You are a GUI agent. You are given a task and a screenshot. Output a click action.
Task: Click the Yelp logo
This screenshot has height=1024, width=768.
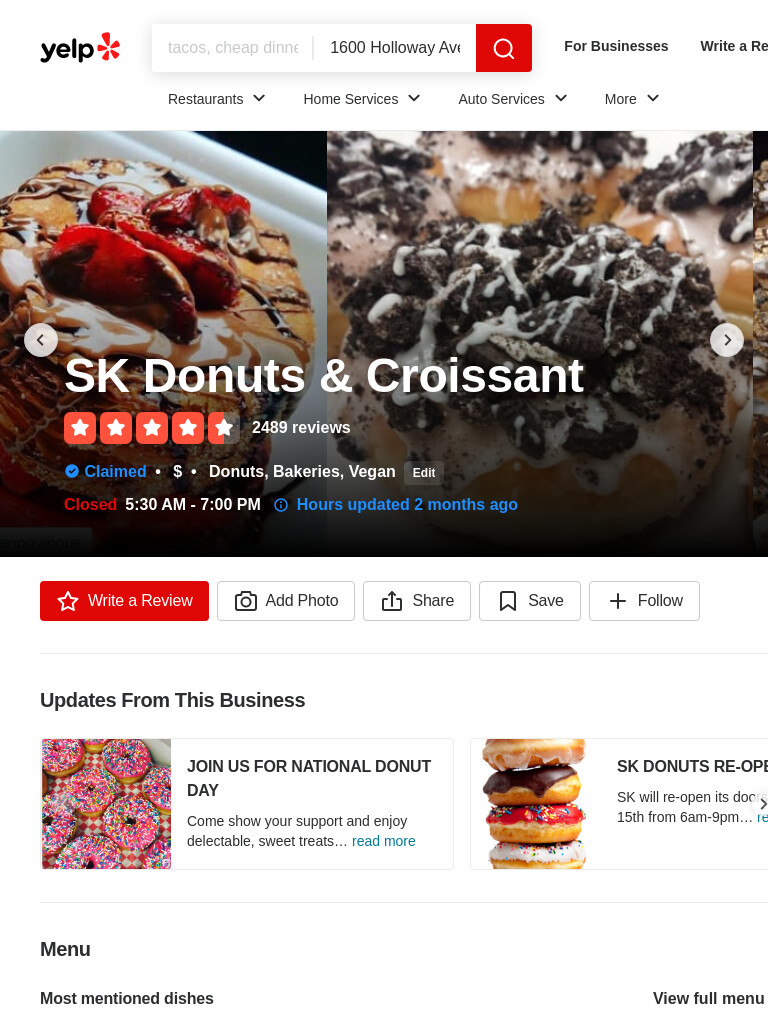(80, 48)
